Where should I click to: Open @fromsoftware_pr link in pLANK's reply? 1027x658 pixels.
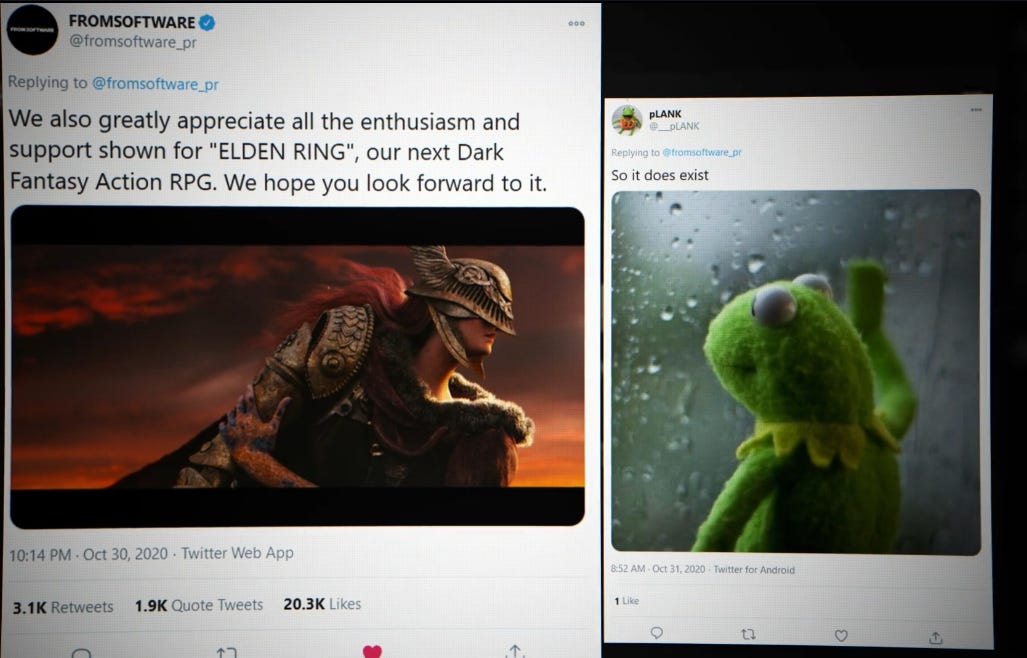point(701,153)
